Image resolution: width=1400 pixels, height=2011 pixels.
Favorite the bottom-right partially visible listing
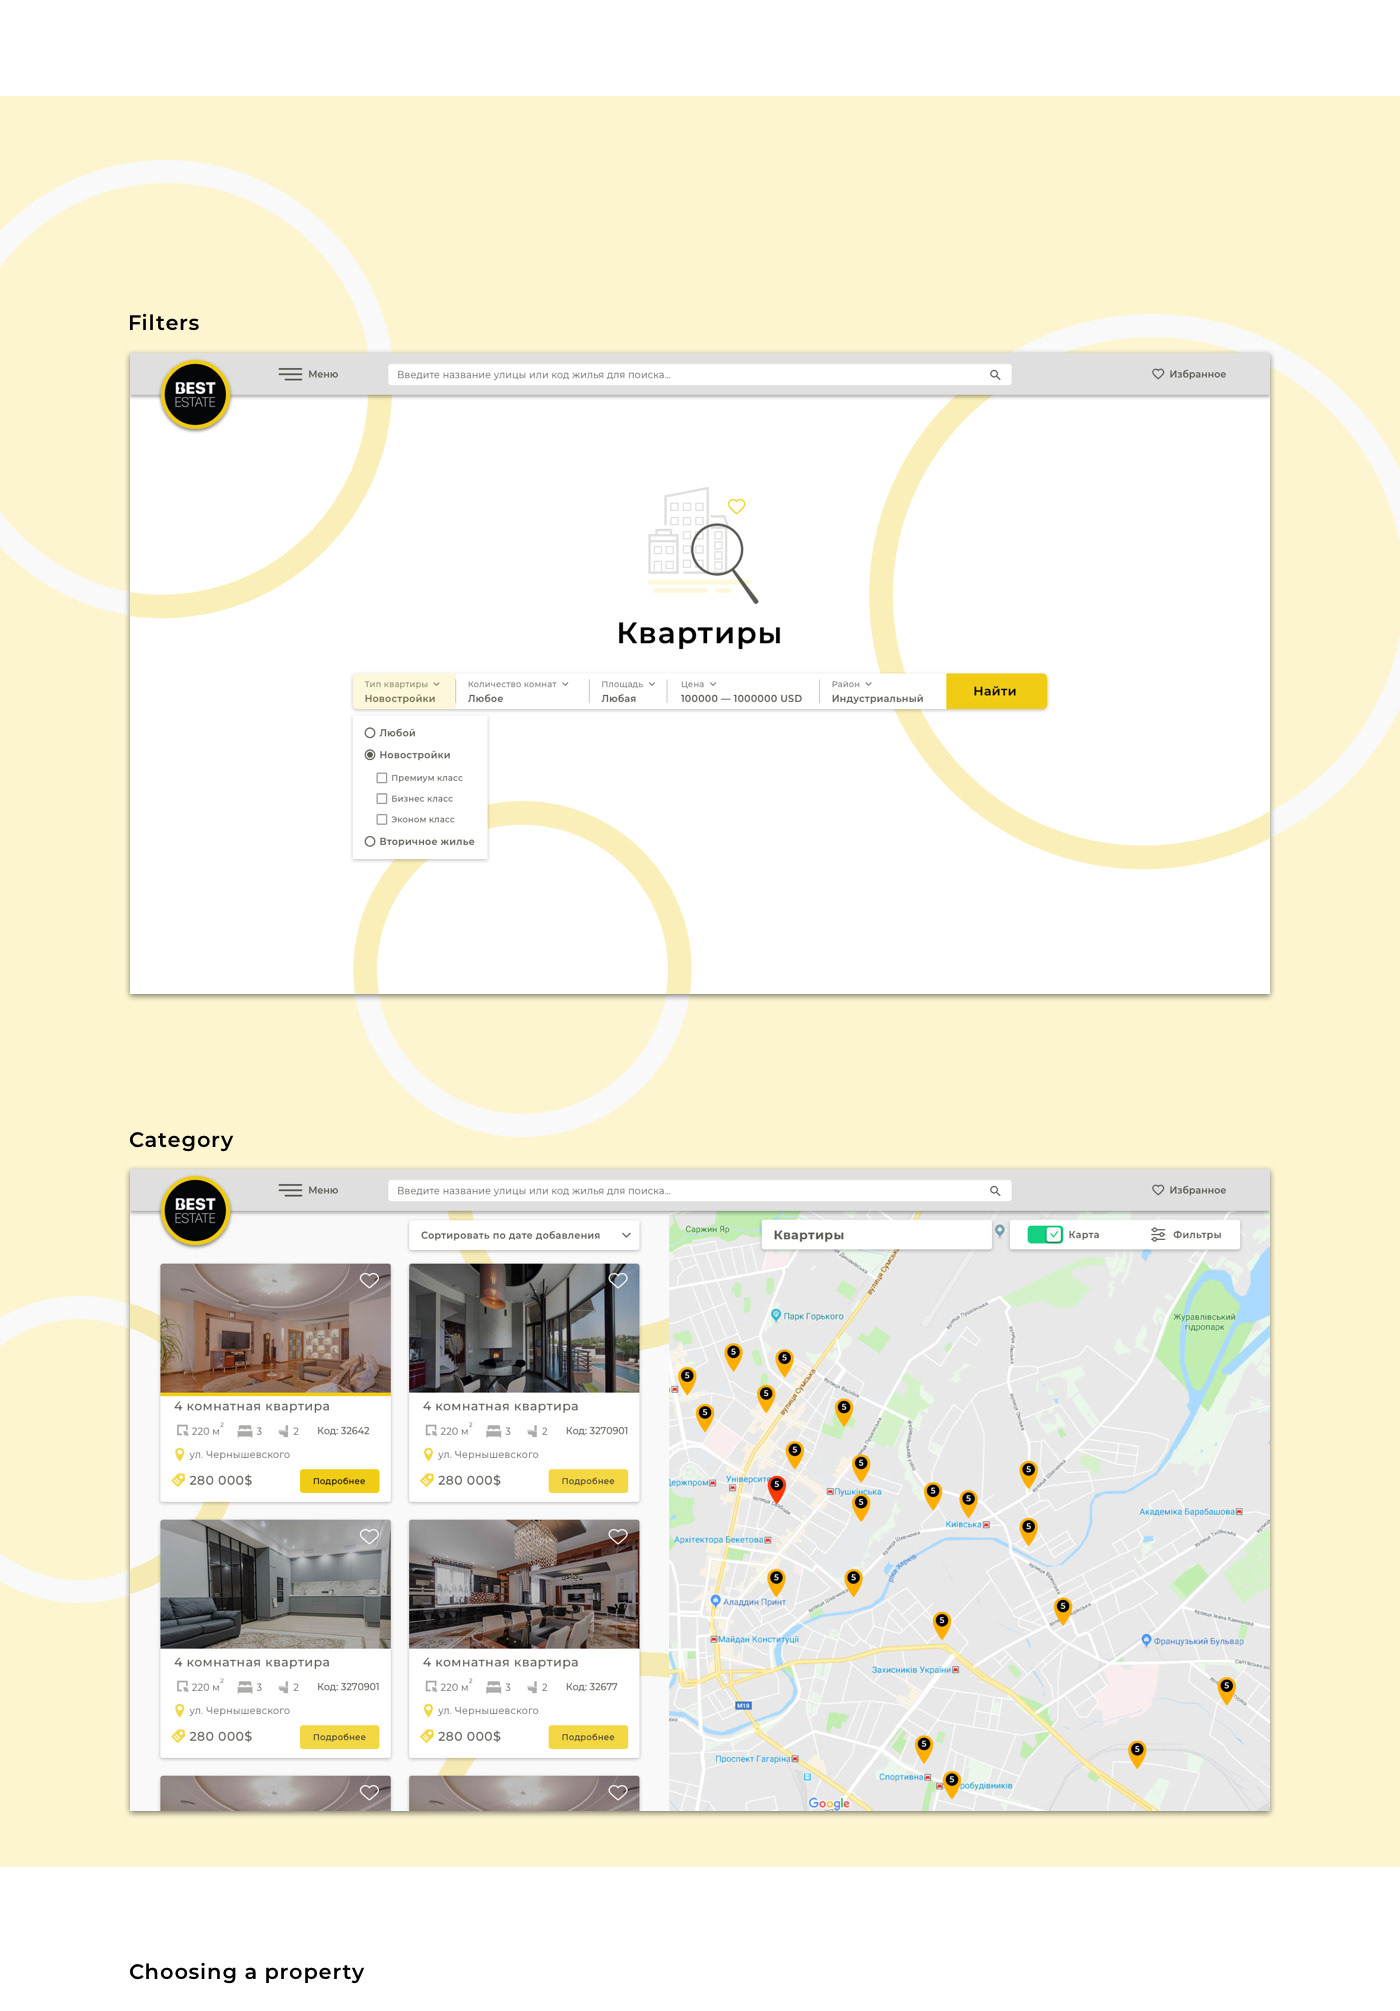click(x=618, y=1793)
